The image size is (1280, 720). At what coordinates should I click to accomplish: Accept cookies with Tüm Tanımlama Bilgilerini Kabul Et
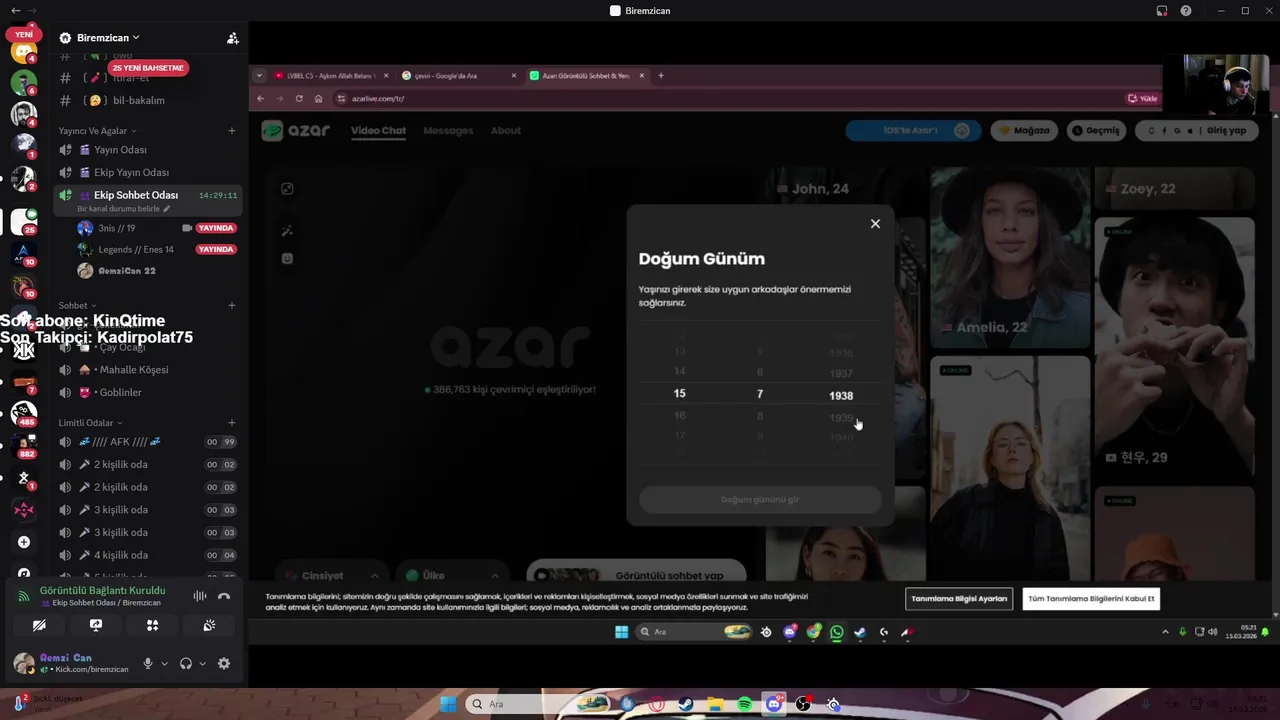tap(1091, 599)
